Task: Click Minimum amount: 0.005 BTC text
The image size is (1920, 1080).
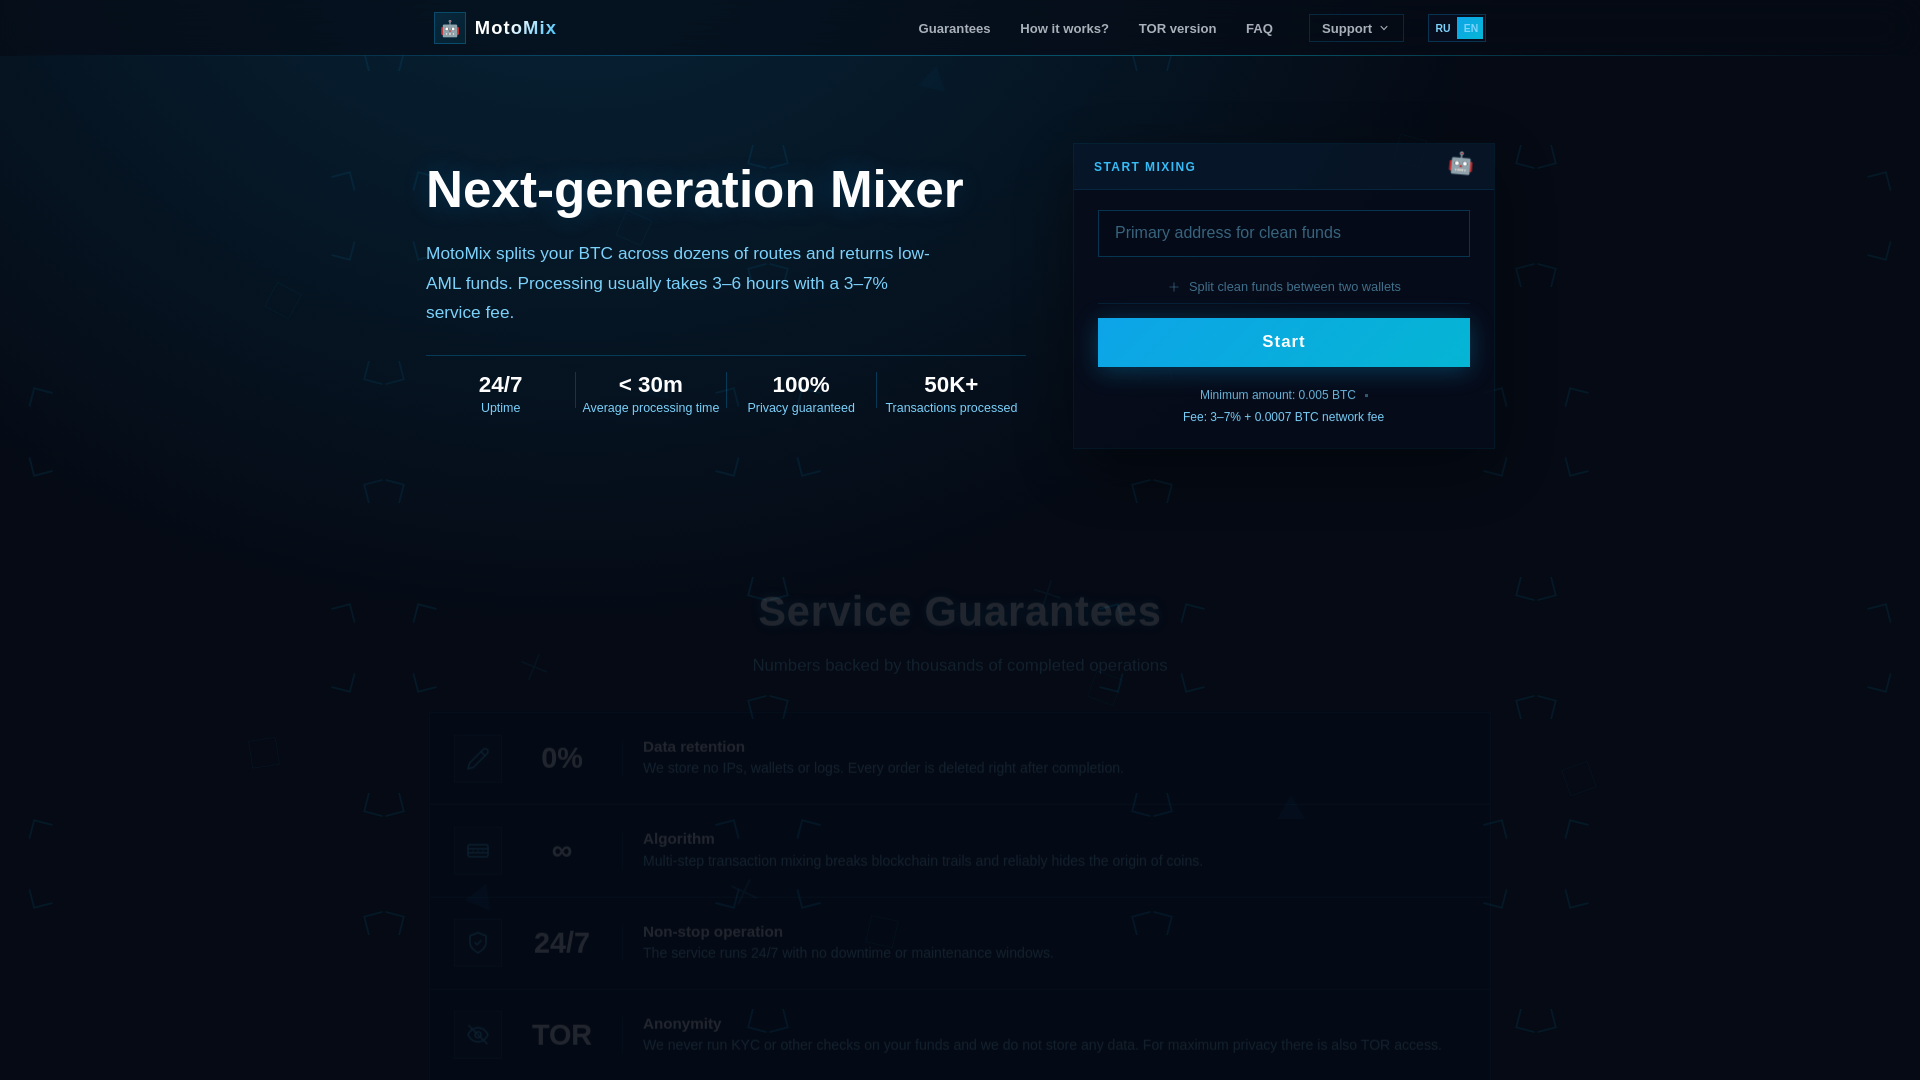Action: [x=1278, y=395]
